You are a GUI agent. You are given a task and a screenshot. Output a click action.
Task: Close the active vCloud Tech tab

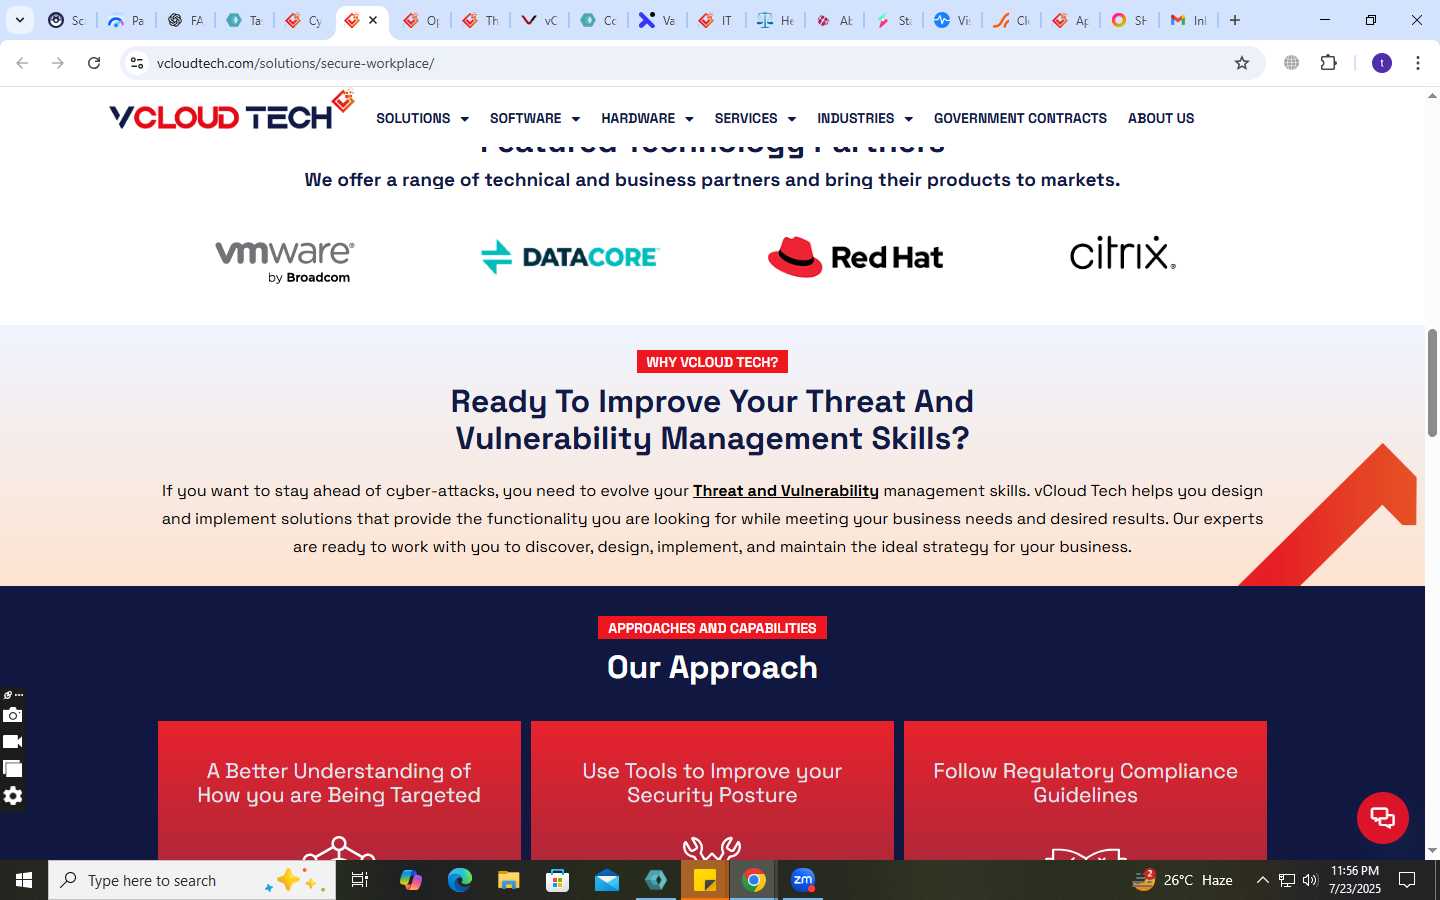(x=373, y=20)
